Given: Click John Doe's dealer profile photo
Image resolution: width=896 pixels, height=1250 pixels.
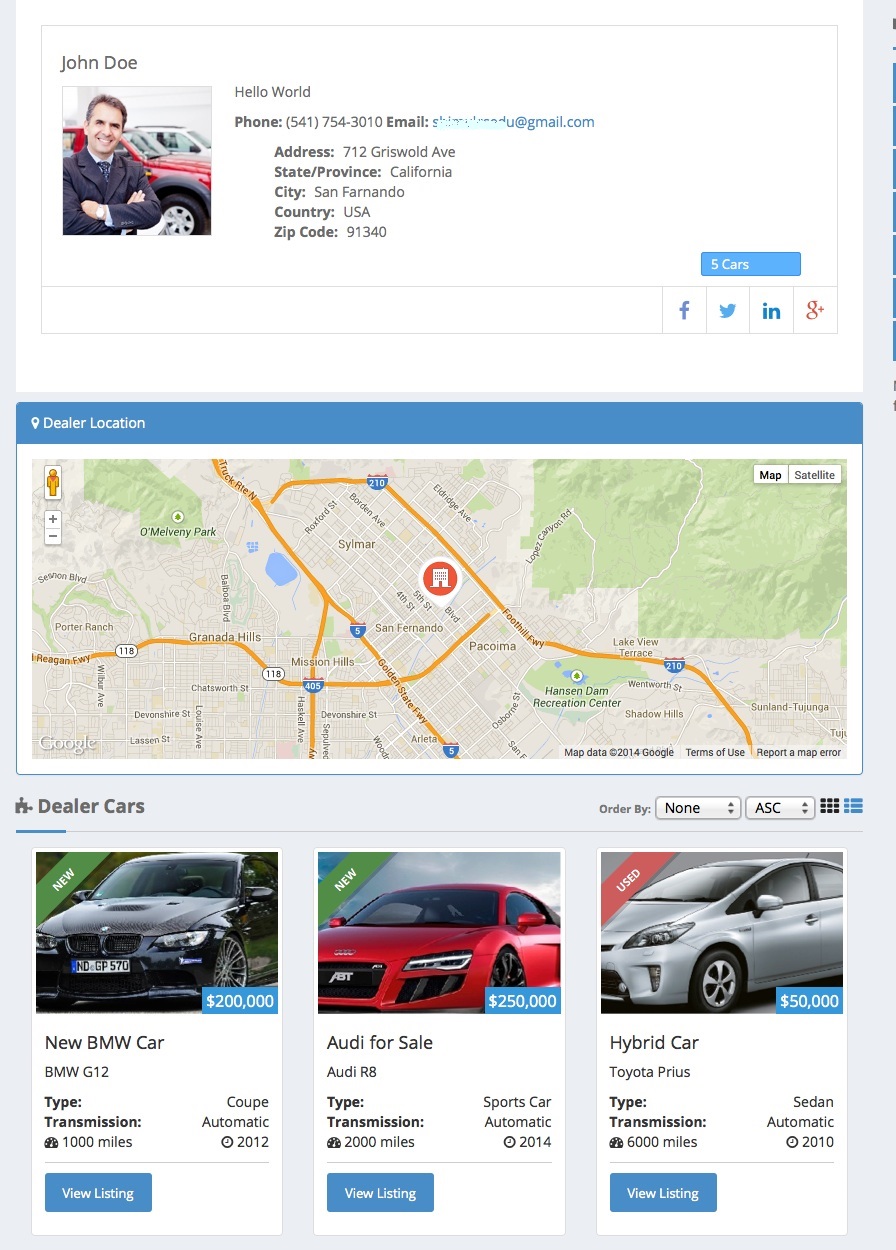Looking at the screenshot, I should pyautogui.click(x=137, y=161).
